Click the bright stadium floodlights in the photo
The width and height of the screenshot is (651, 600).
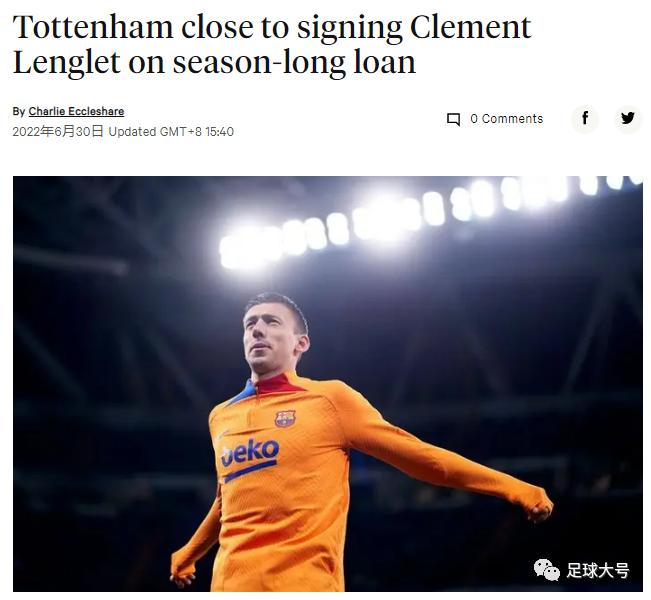pyautogui.click(x=374, y=220)
